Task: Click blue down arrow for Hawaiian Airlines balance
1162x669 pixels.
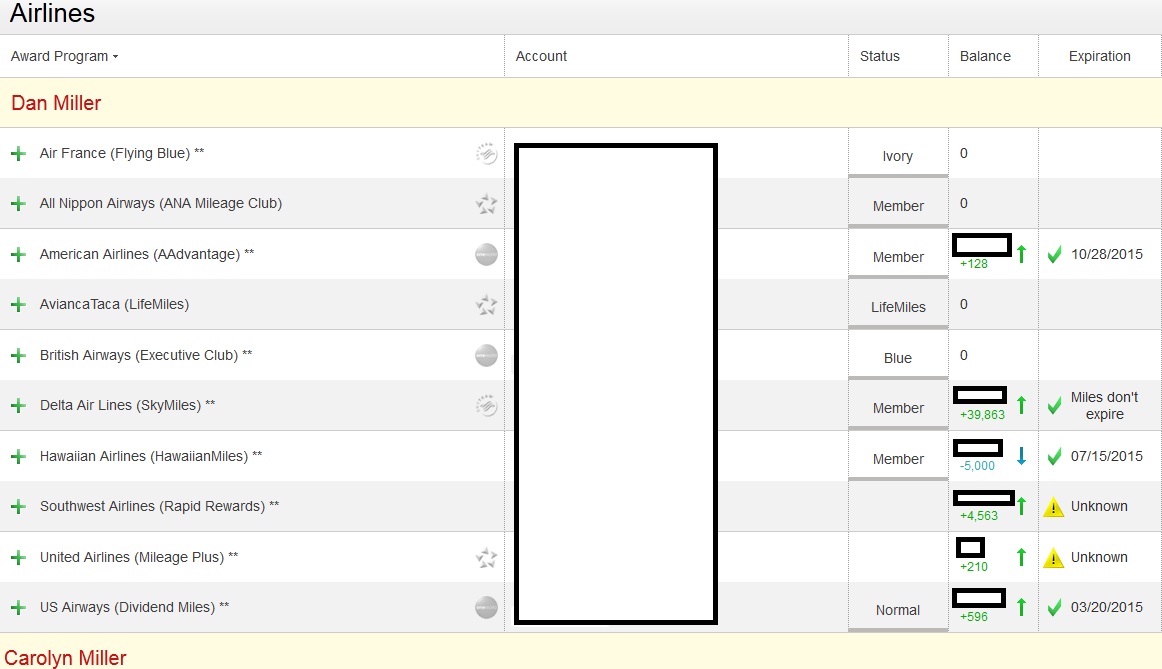Action: click(1021, 456)
